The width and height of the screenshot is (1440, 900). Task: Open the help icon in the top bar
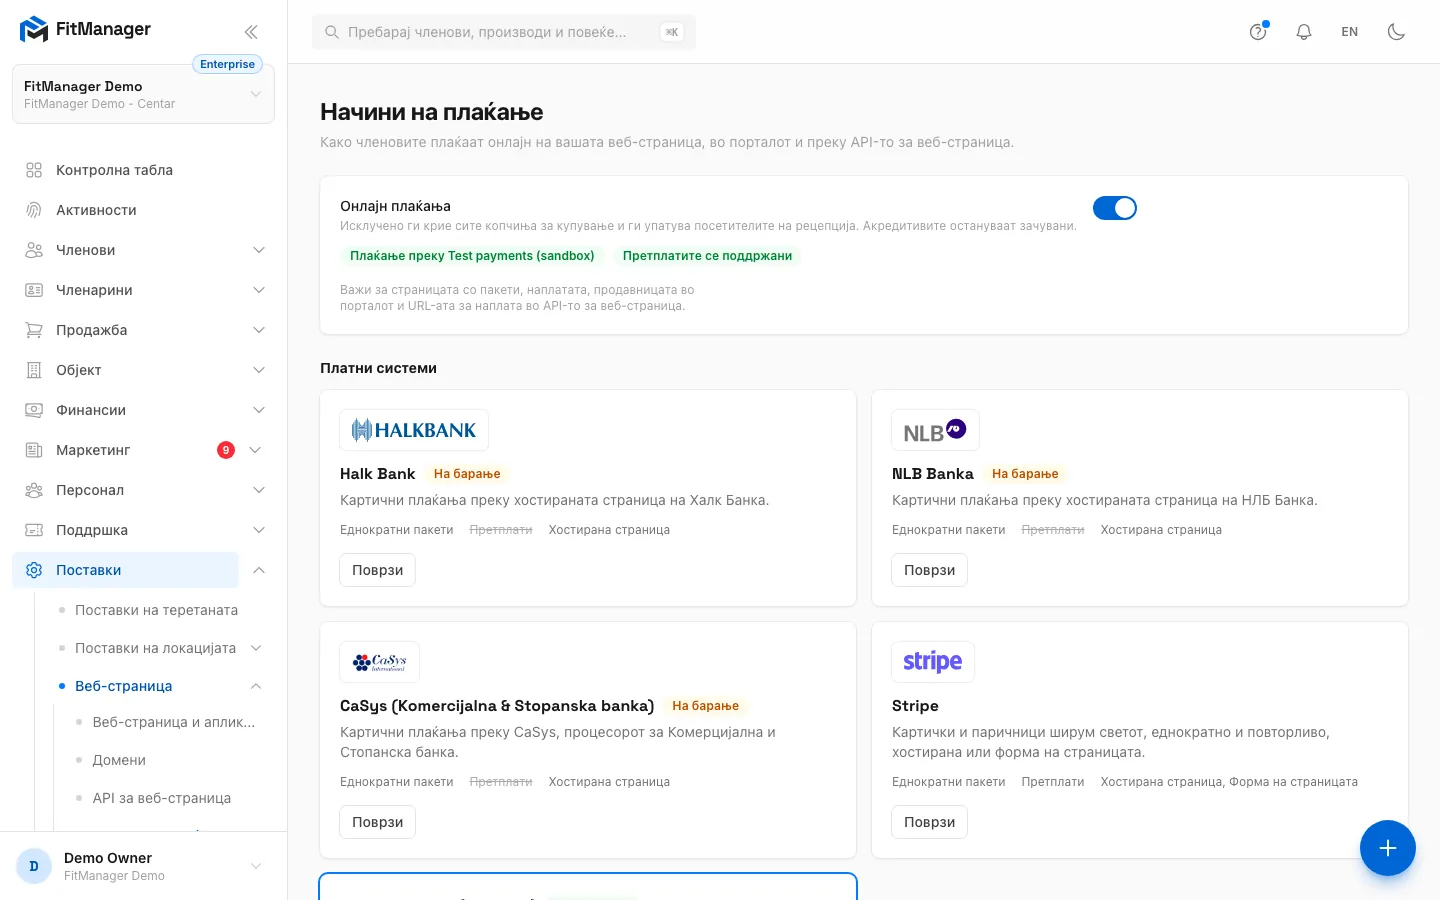point(1258,32)
